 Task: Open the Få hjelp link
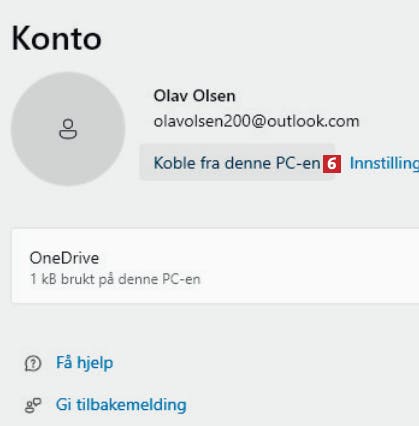click(x=84, y=363)
